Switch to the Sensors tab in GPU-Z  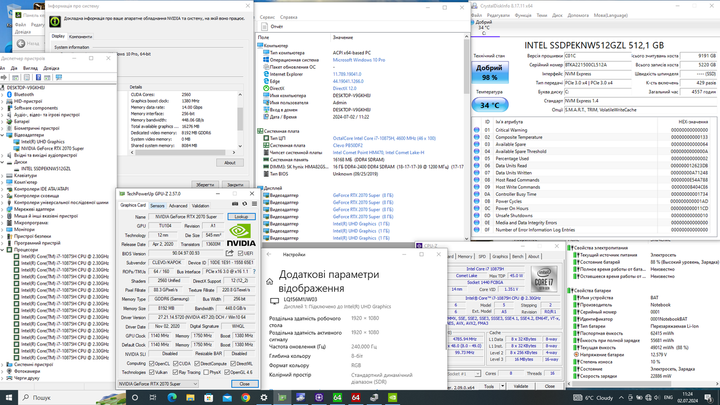click(157, 206)
